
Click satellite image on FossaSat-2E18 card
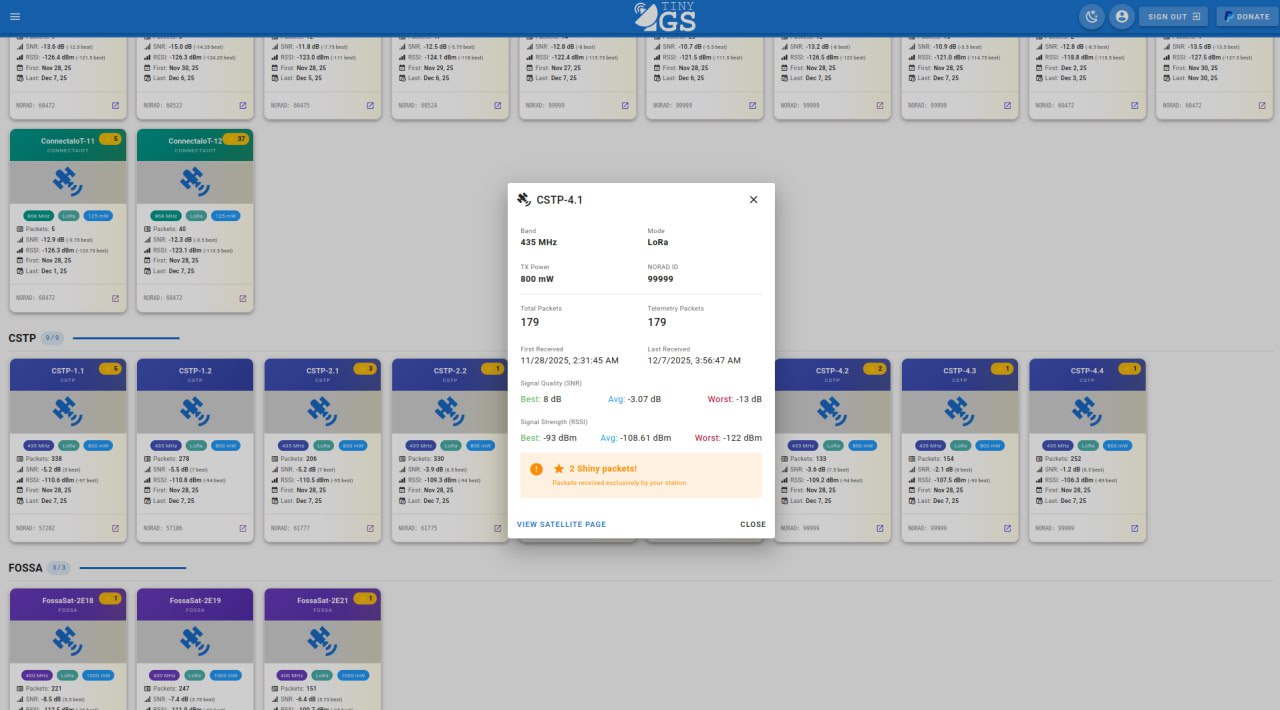68,641
